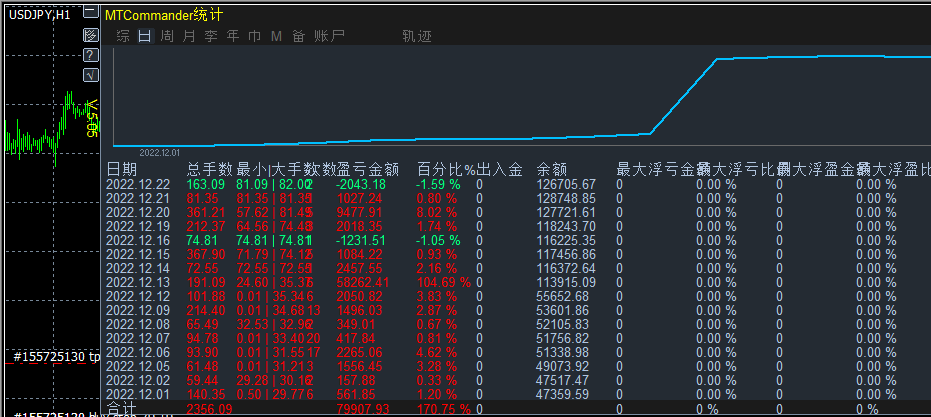Viewport: 931px width, 417px height.
Task: Select the 2022.12.15 date row
Action: pyautogui.click(x=138, y=254)
